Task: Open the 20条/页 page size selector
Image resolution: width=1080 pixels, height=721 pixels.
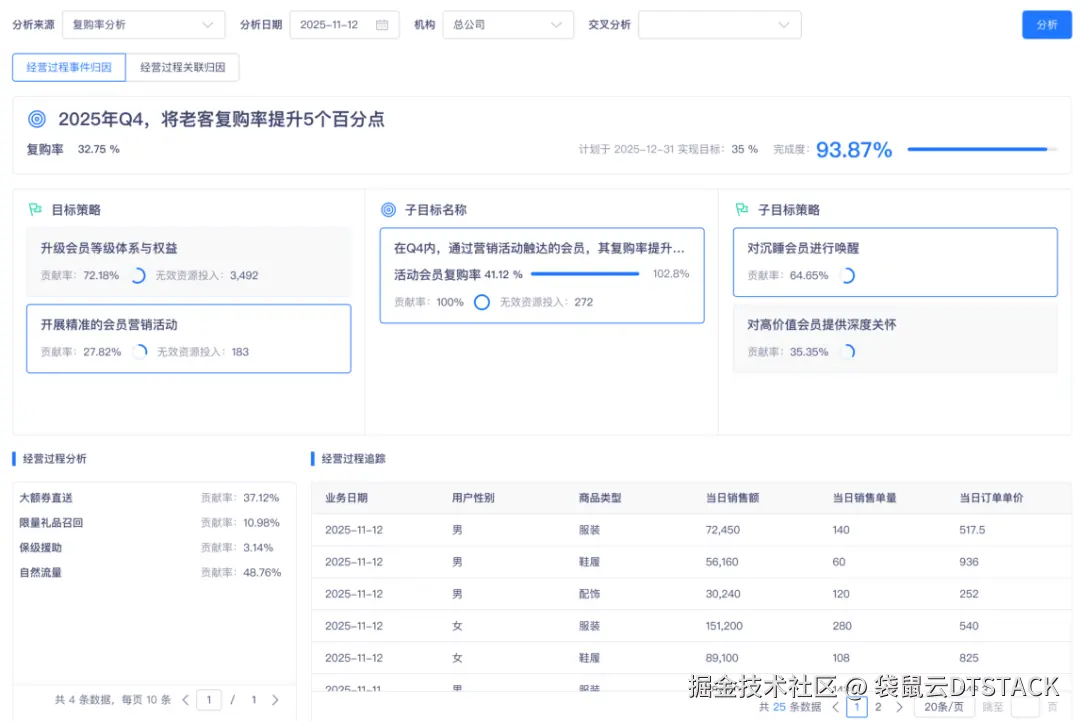Action: [x=944, y=707]
